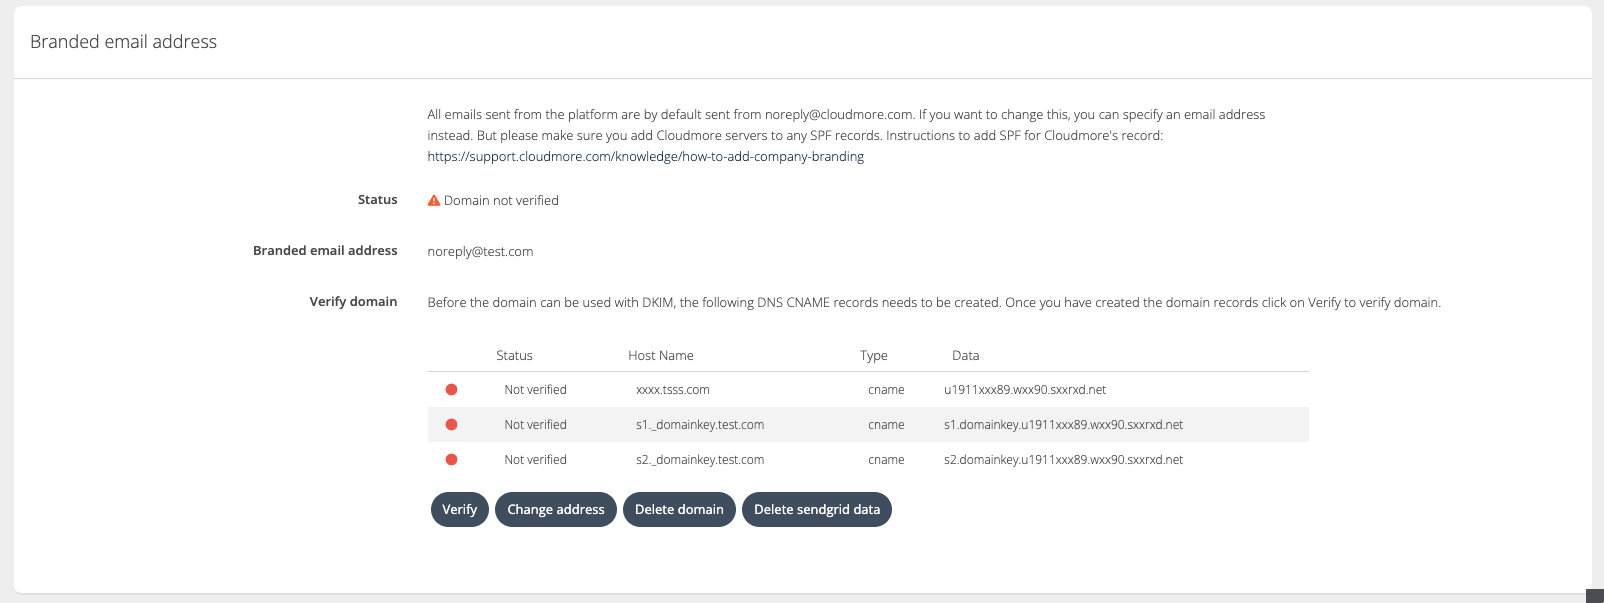Click the Domain not verified status text
Viewport: 1604px width, 603px height.
[x=501, y=201]
